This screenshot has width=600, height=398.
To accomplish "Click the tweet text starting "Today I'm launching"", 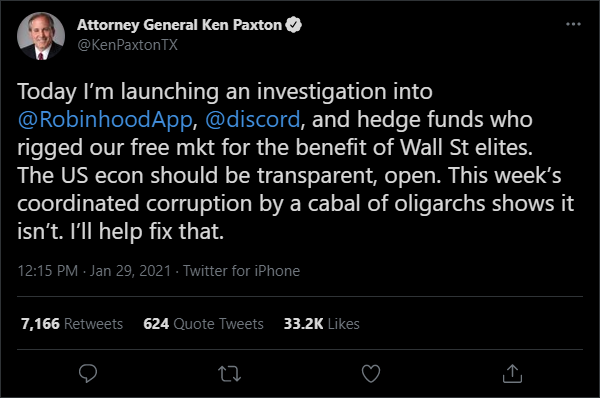I will (x=295, y=161).
